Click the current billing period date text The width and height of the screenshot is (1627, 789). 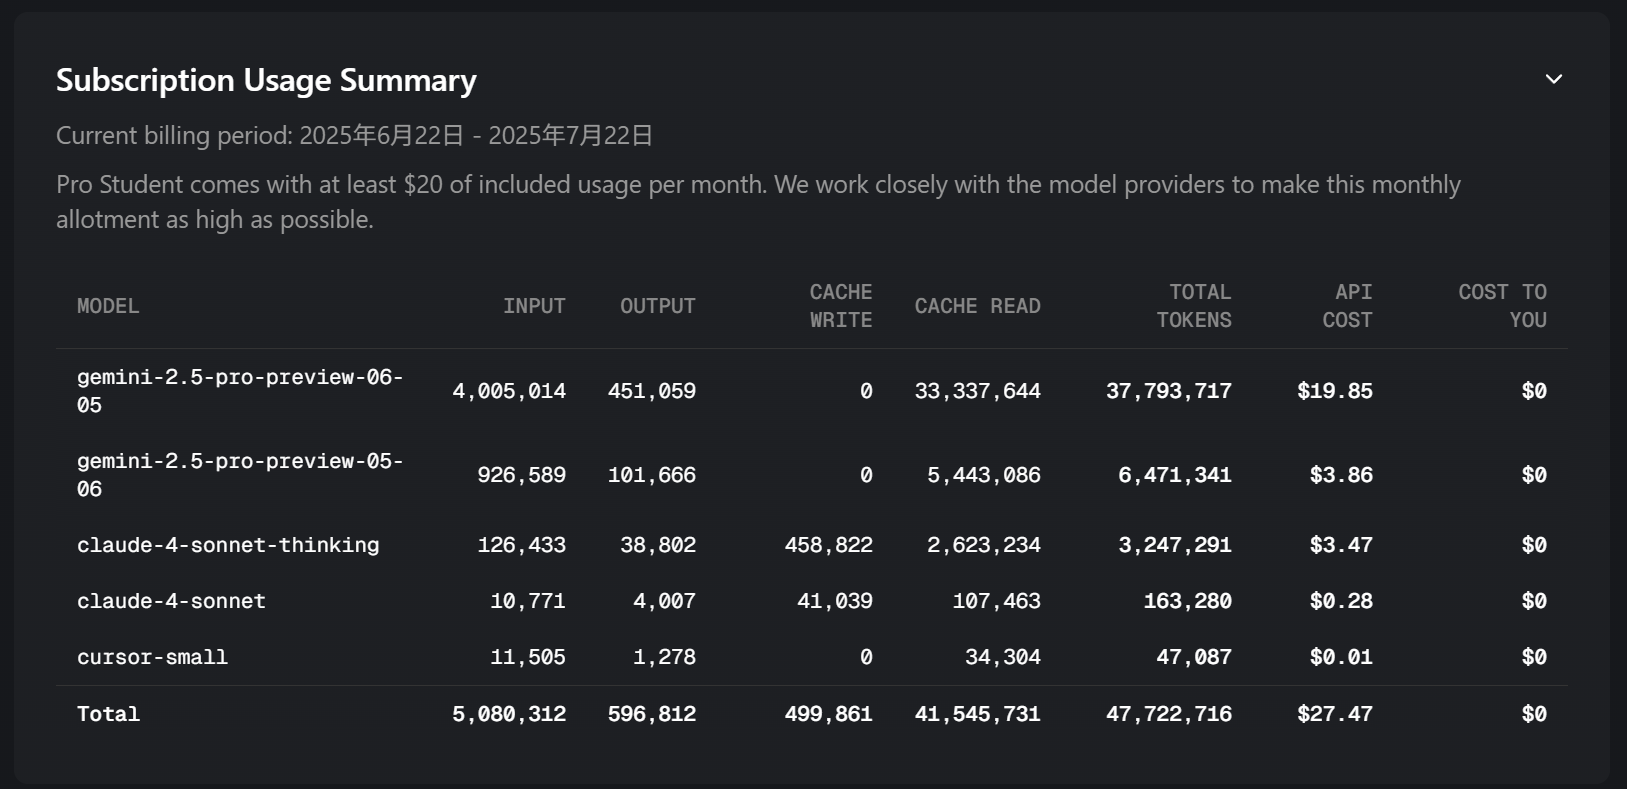[355, 135]
